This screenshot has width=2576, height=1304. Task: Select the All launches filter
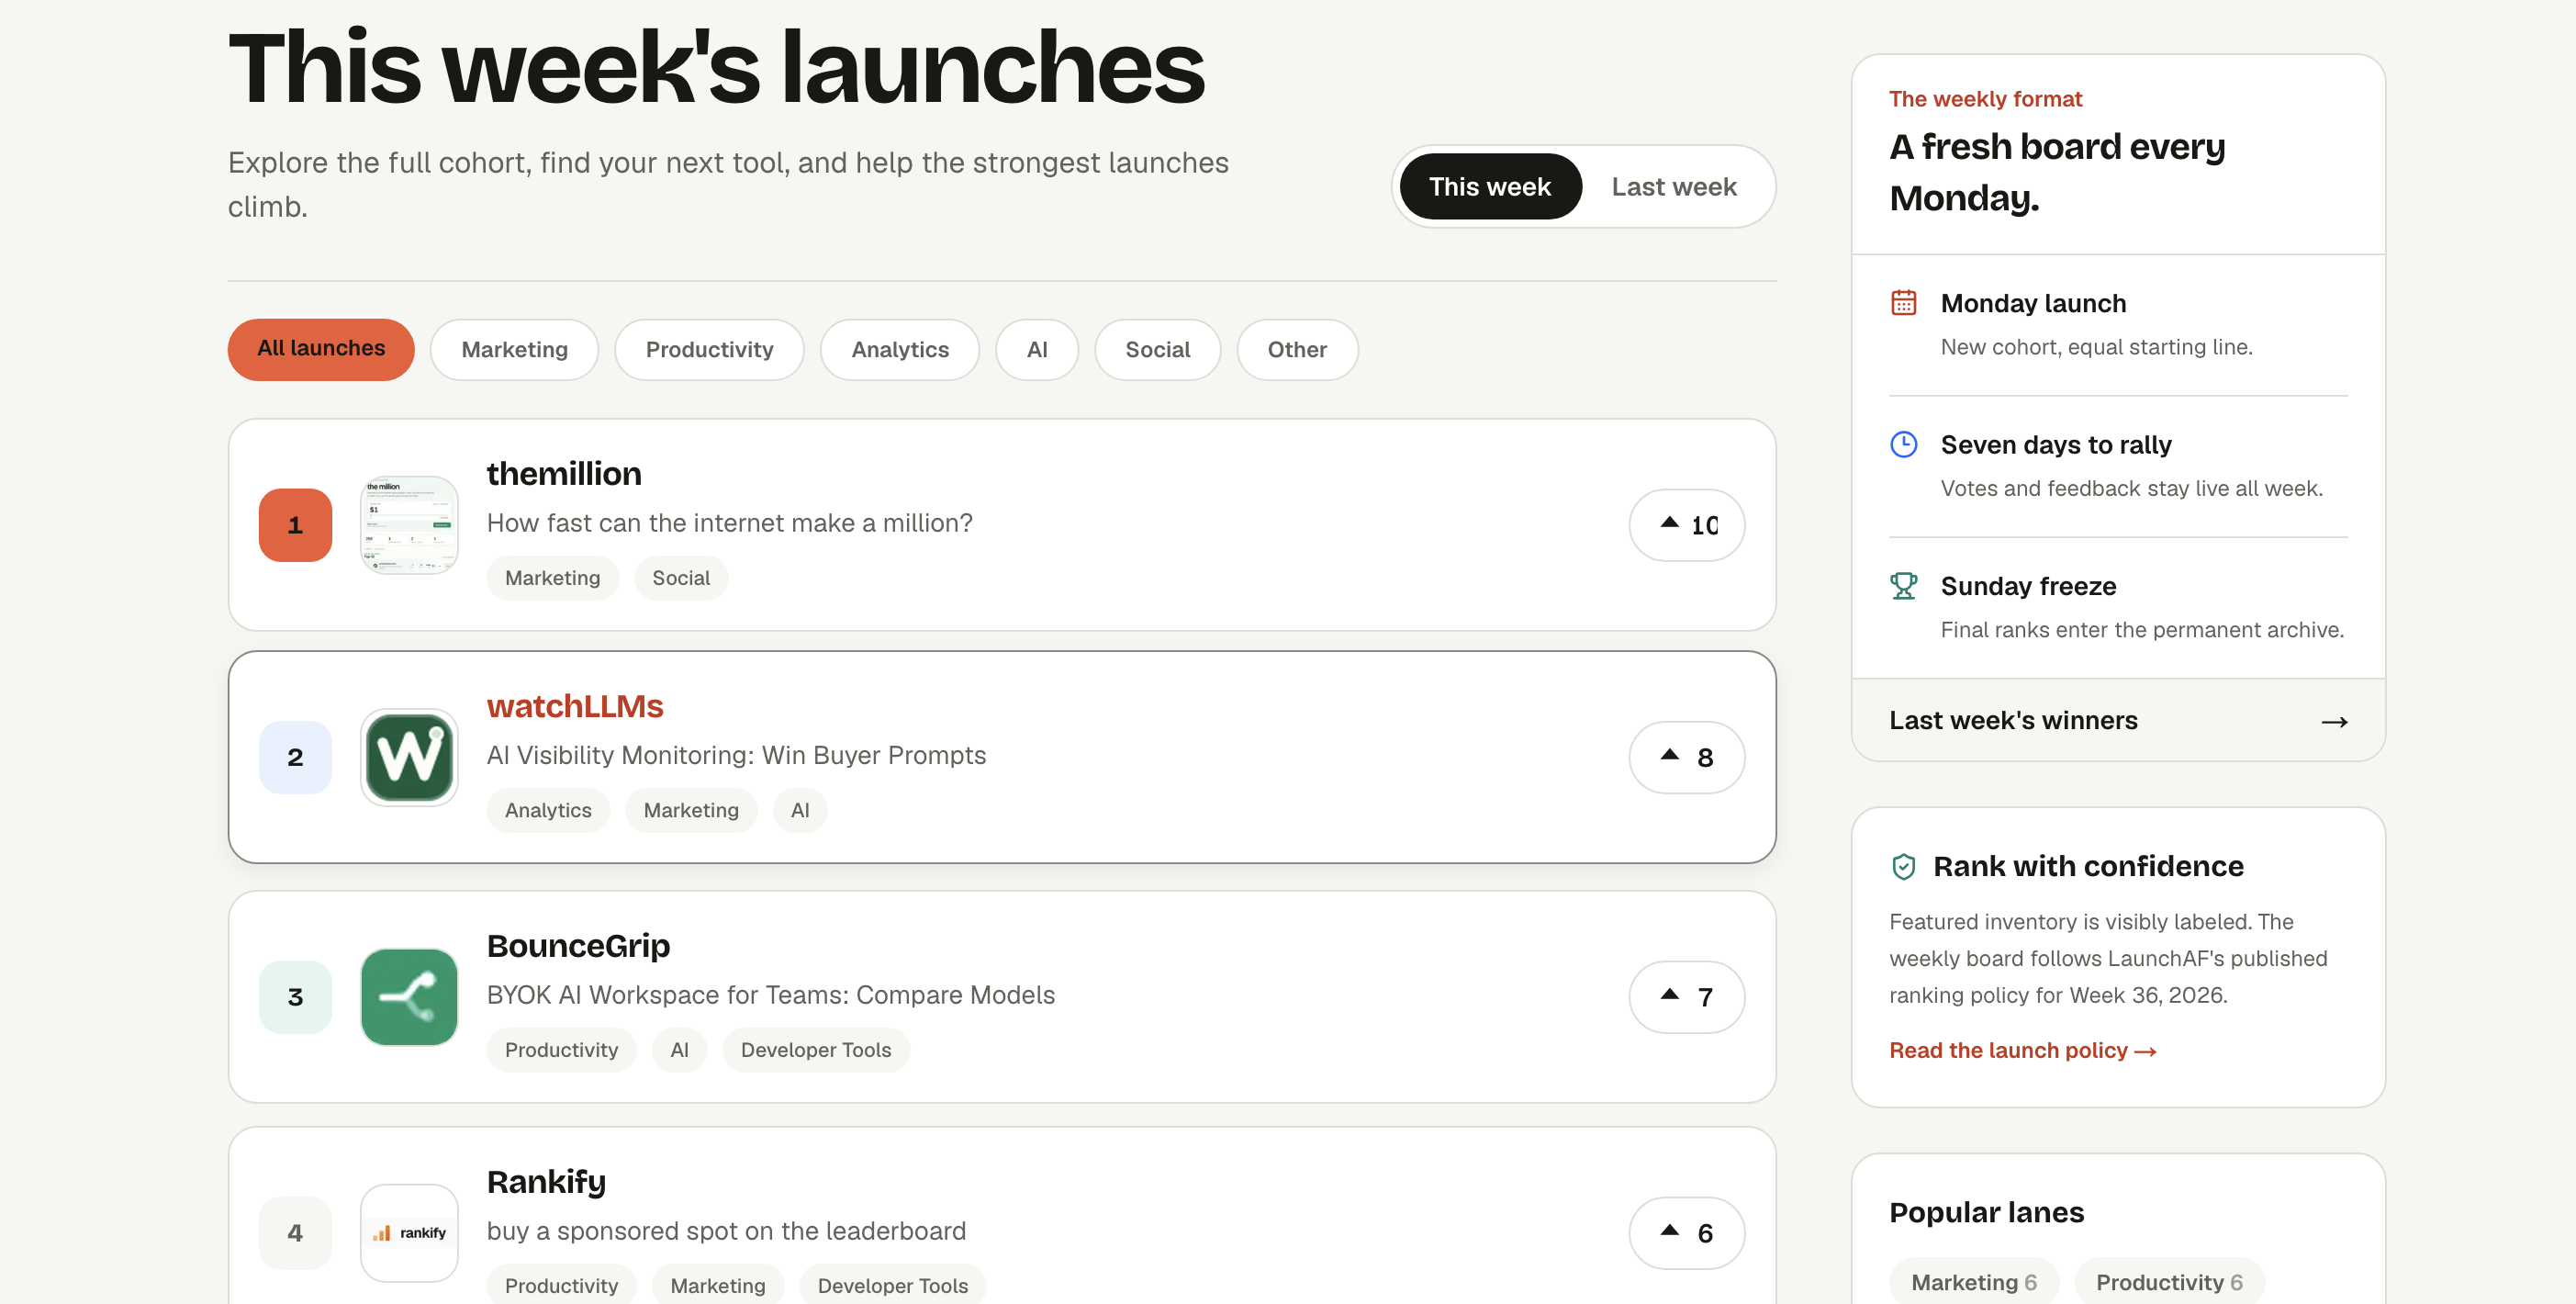(321, 349)
